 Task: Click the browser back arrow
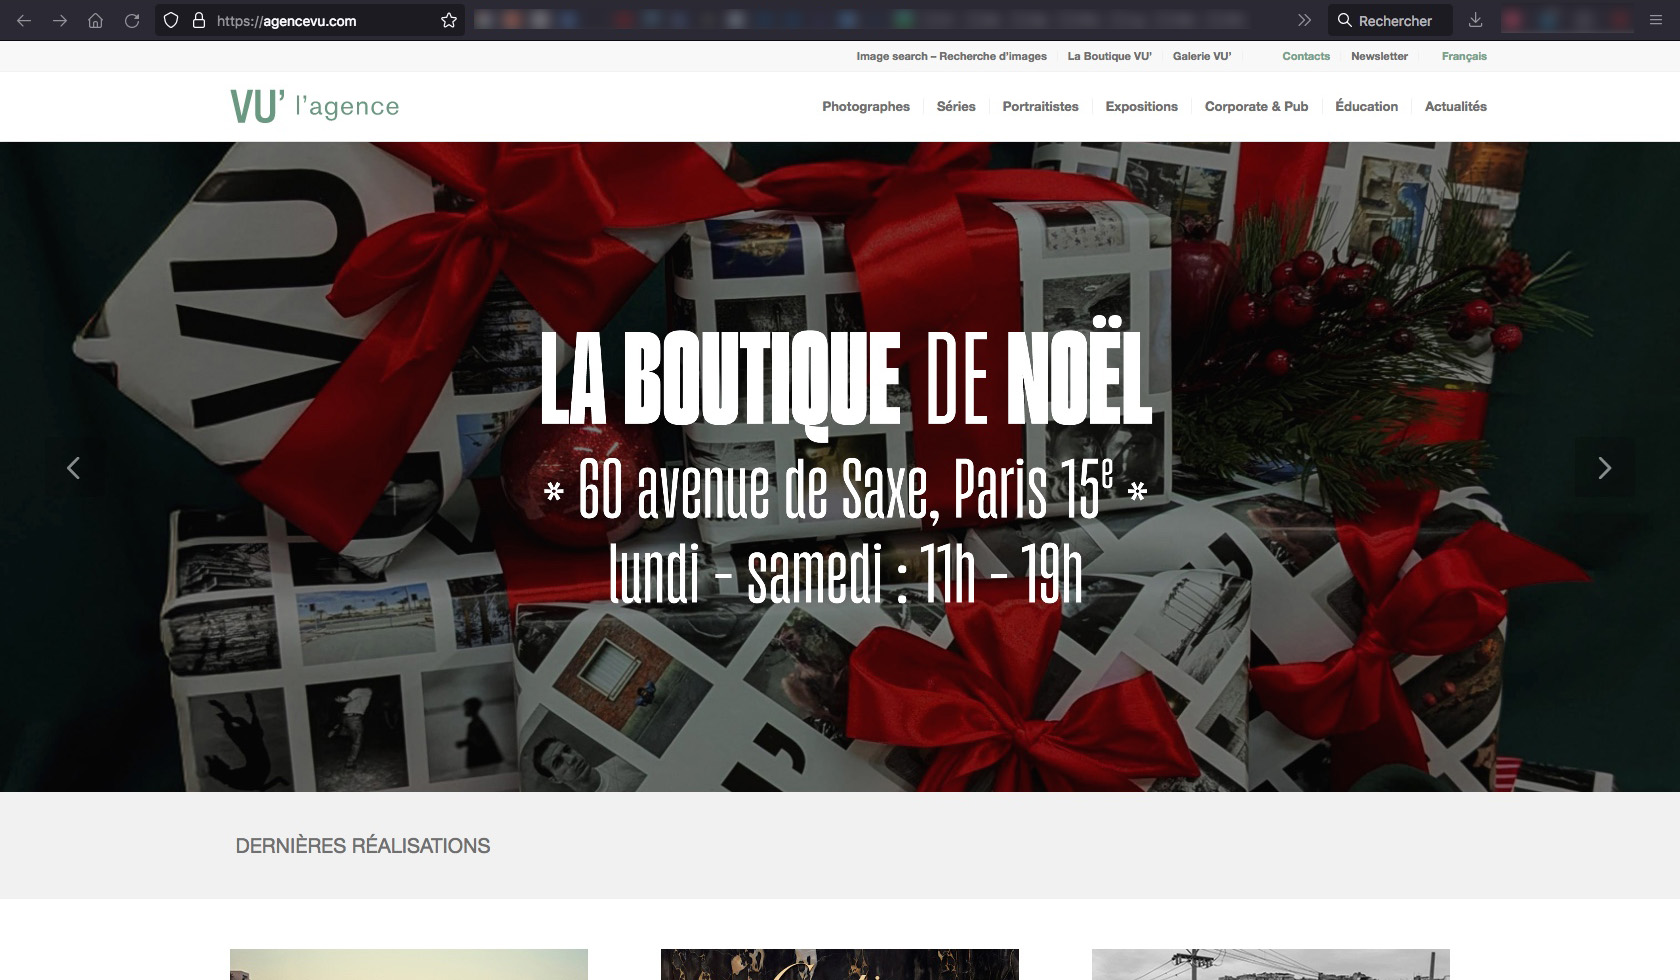24,20
